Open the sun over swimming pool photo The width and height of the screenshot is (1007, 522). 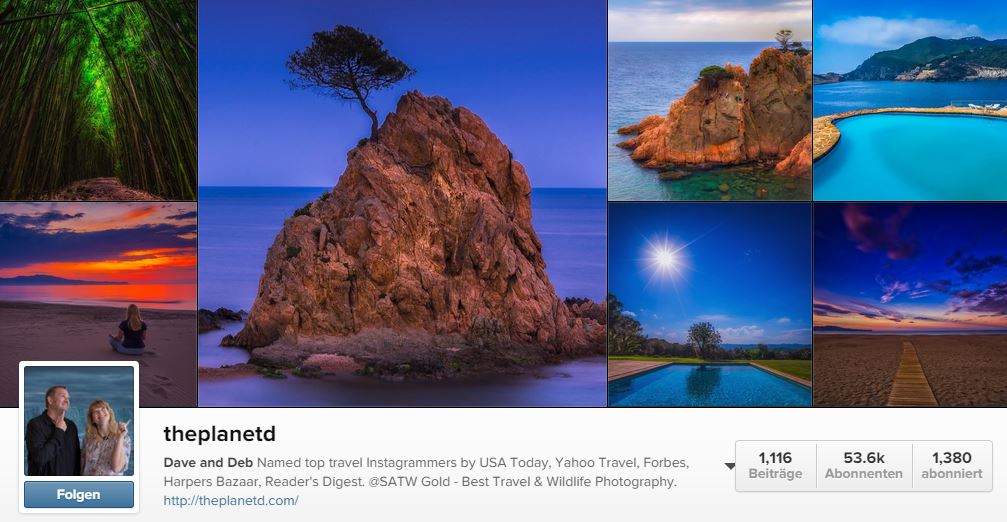710,304
